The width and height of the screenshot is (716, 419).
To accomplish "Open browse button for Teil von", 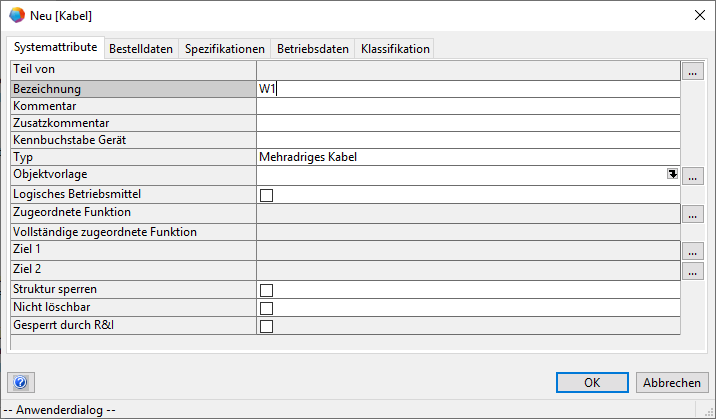I will 693,71.
